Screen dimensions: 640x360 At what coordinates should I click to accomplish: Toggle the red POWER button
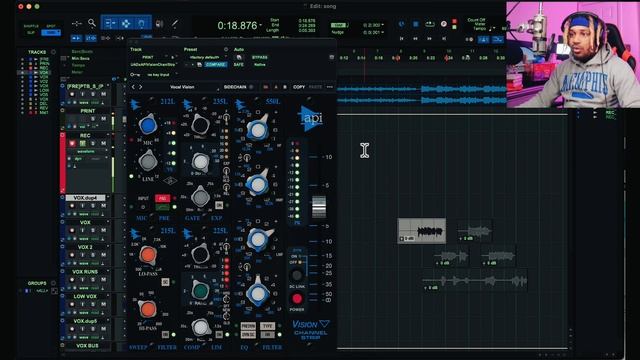click(x=297, y=299)
